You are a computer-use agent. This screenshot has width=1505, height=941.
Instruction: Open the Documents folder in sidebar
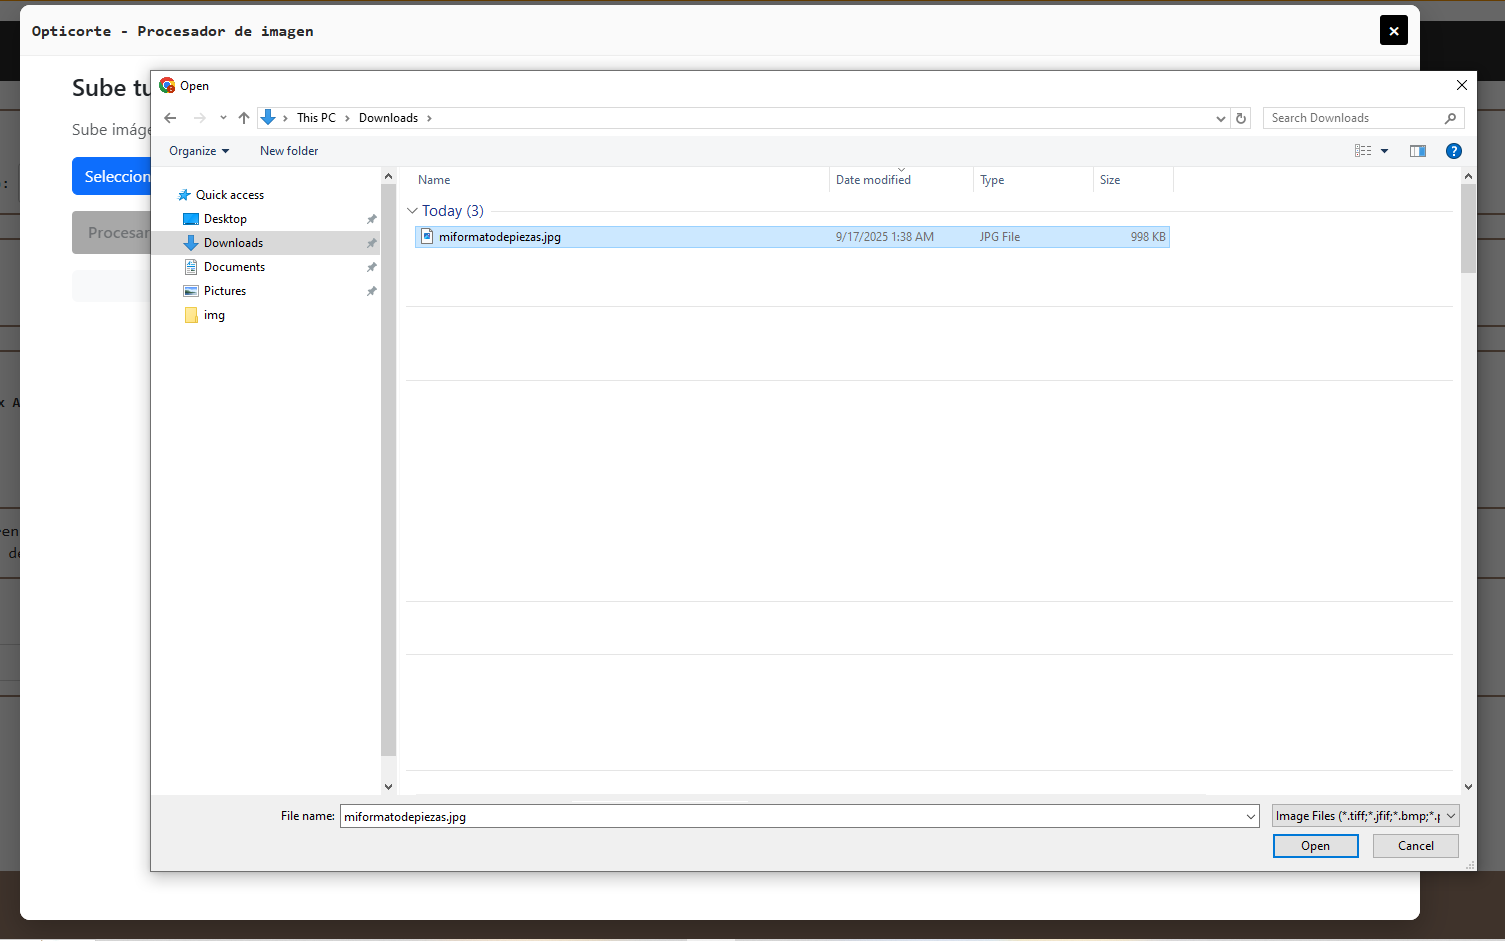tap(234, 267)
